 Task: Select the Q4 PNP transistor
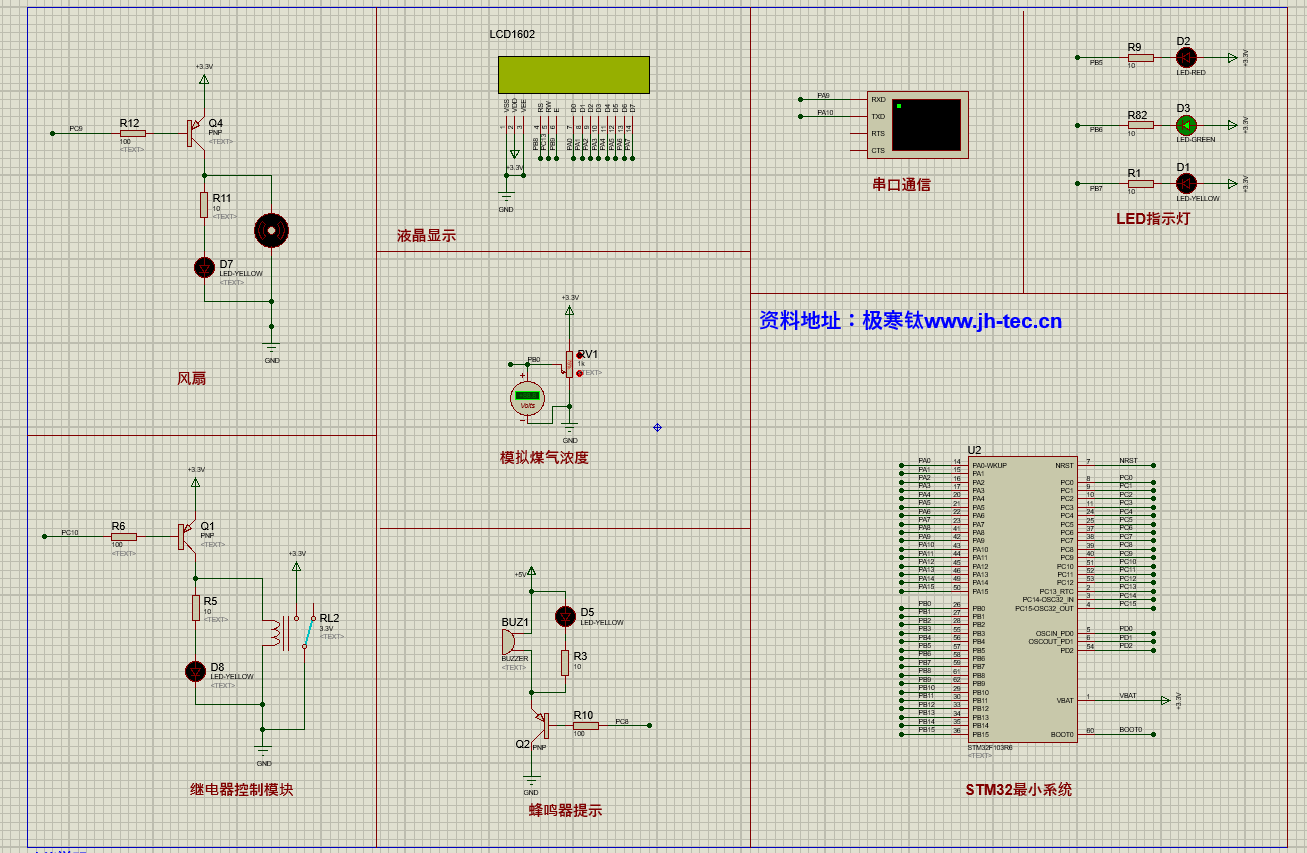click(x=196, y=133)
